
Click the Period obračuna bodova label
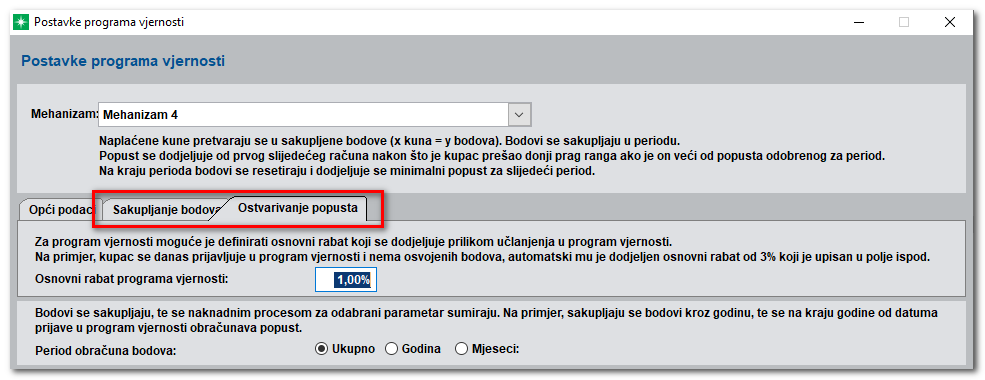(106, 350)
